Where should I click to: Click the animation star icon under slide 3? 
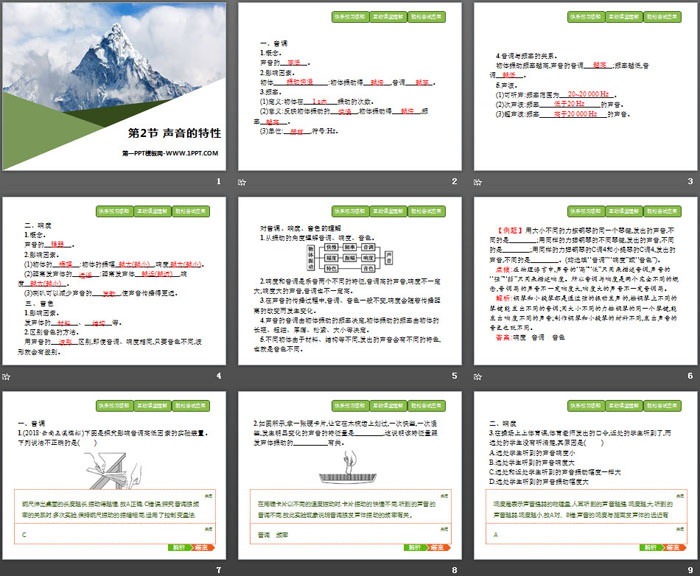point(478,182)
